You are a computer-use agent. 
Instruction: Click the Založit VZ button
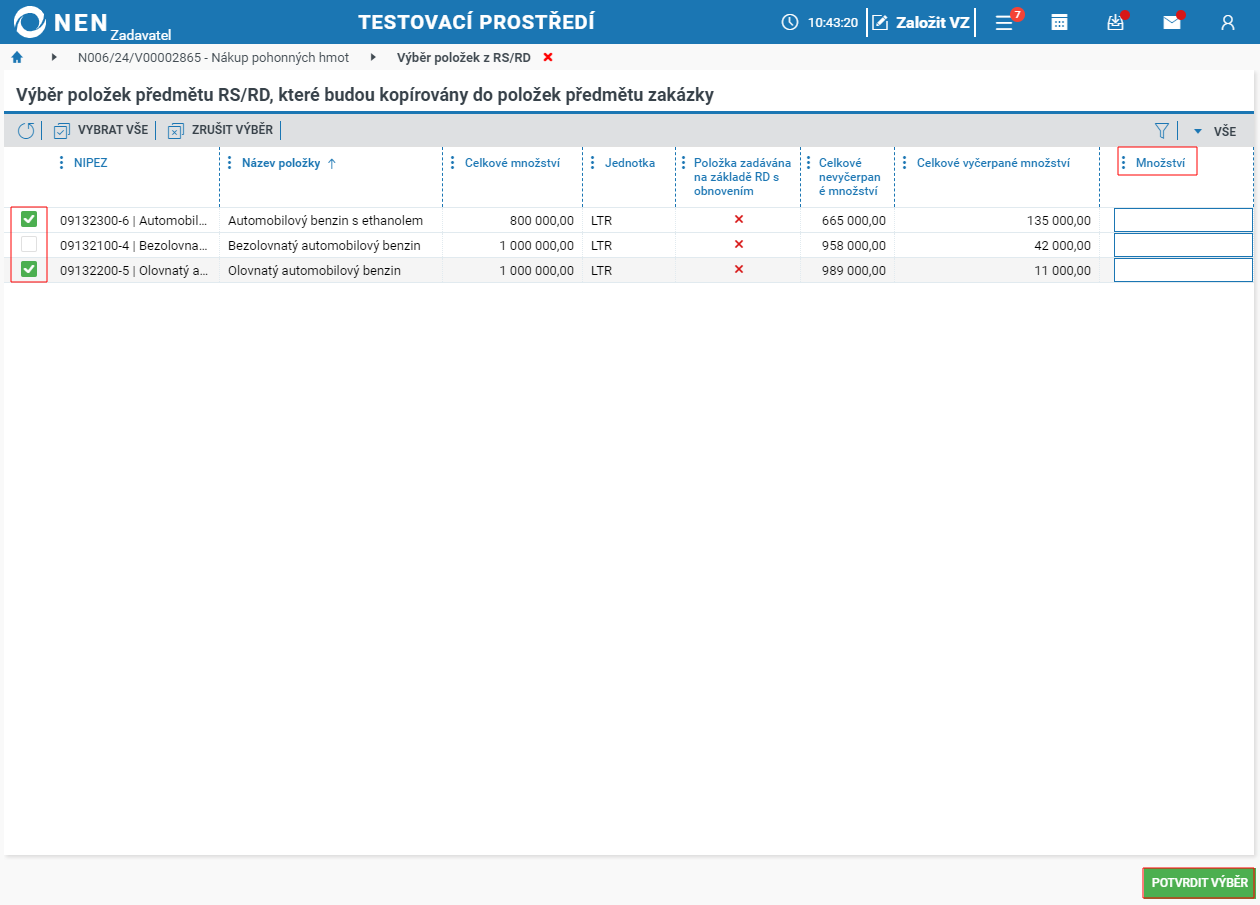(x=922, y=22)
